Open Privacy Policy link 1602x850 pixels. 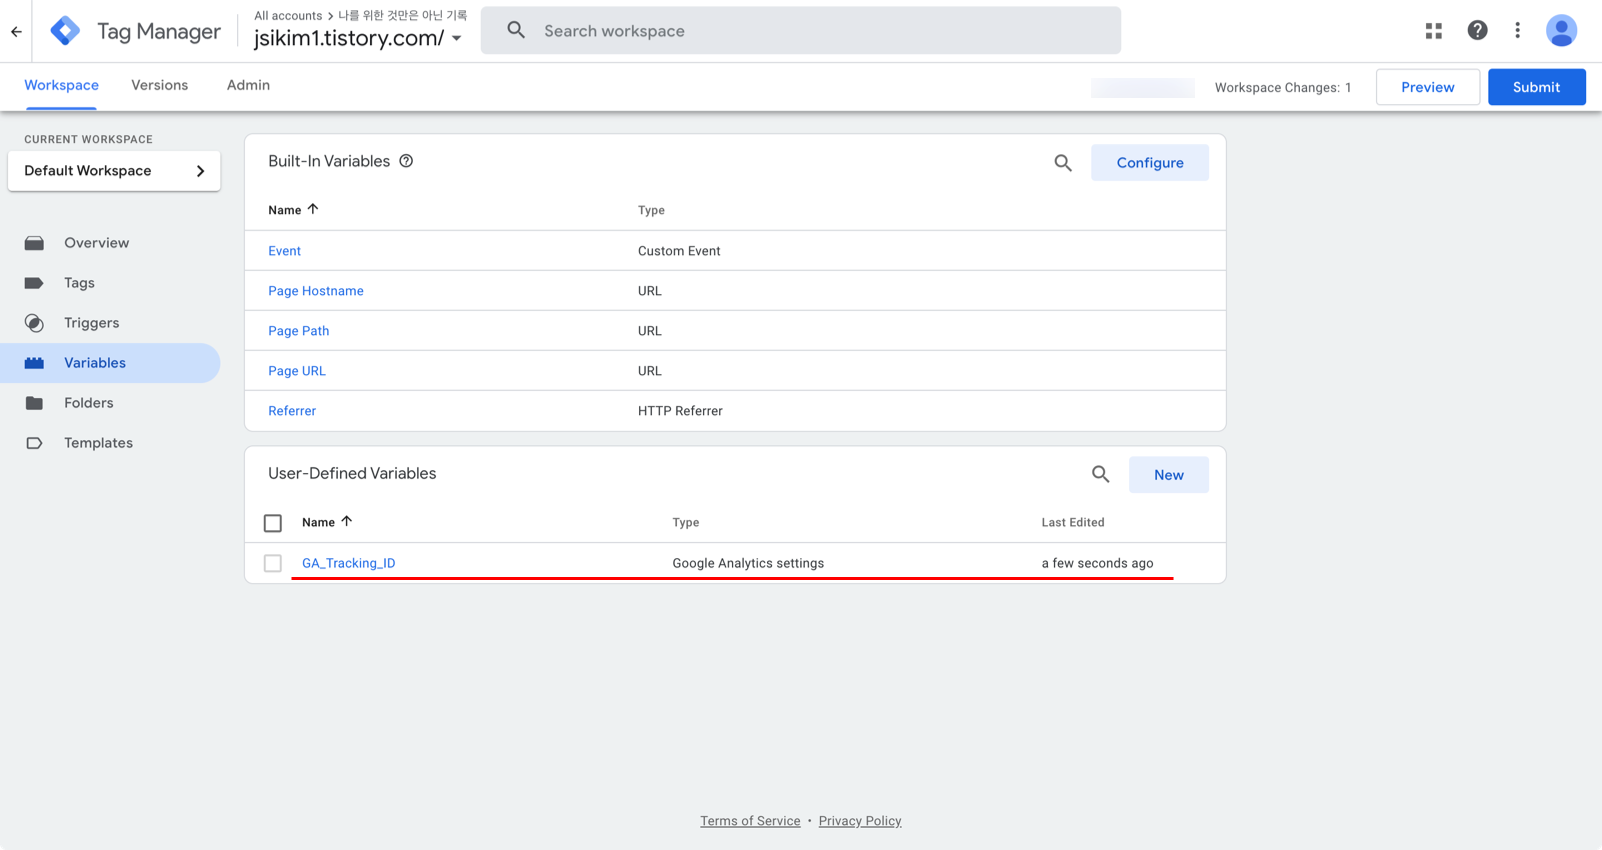click(860, 821)
